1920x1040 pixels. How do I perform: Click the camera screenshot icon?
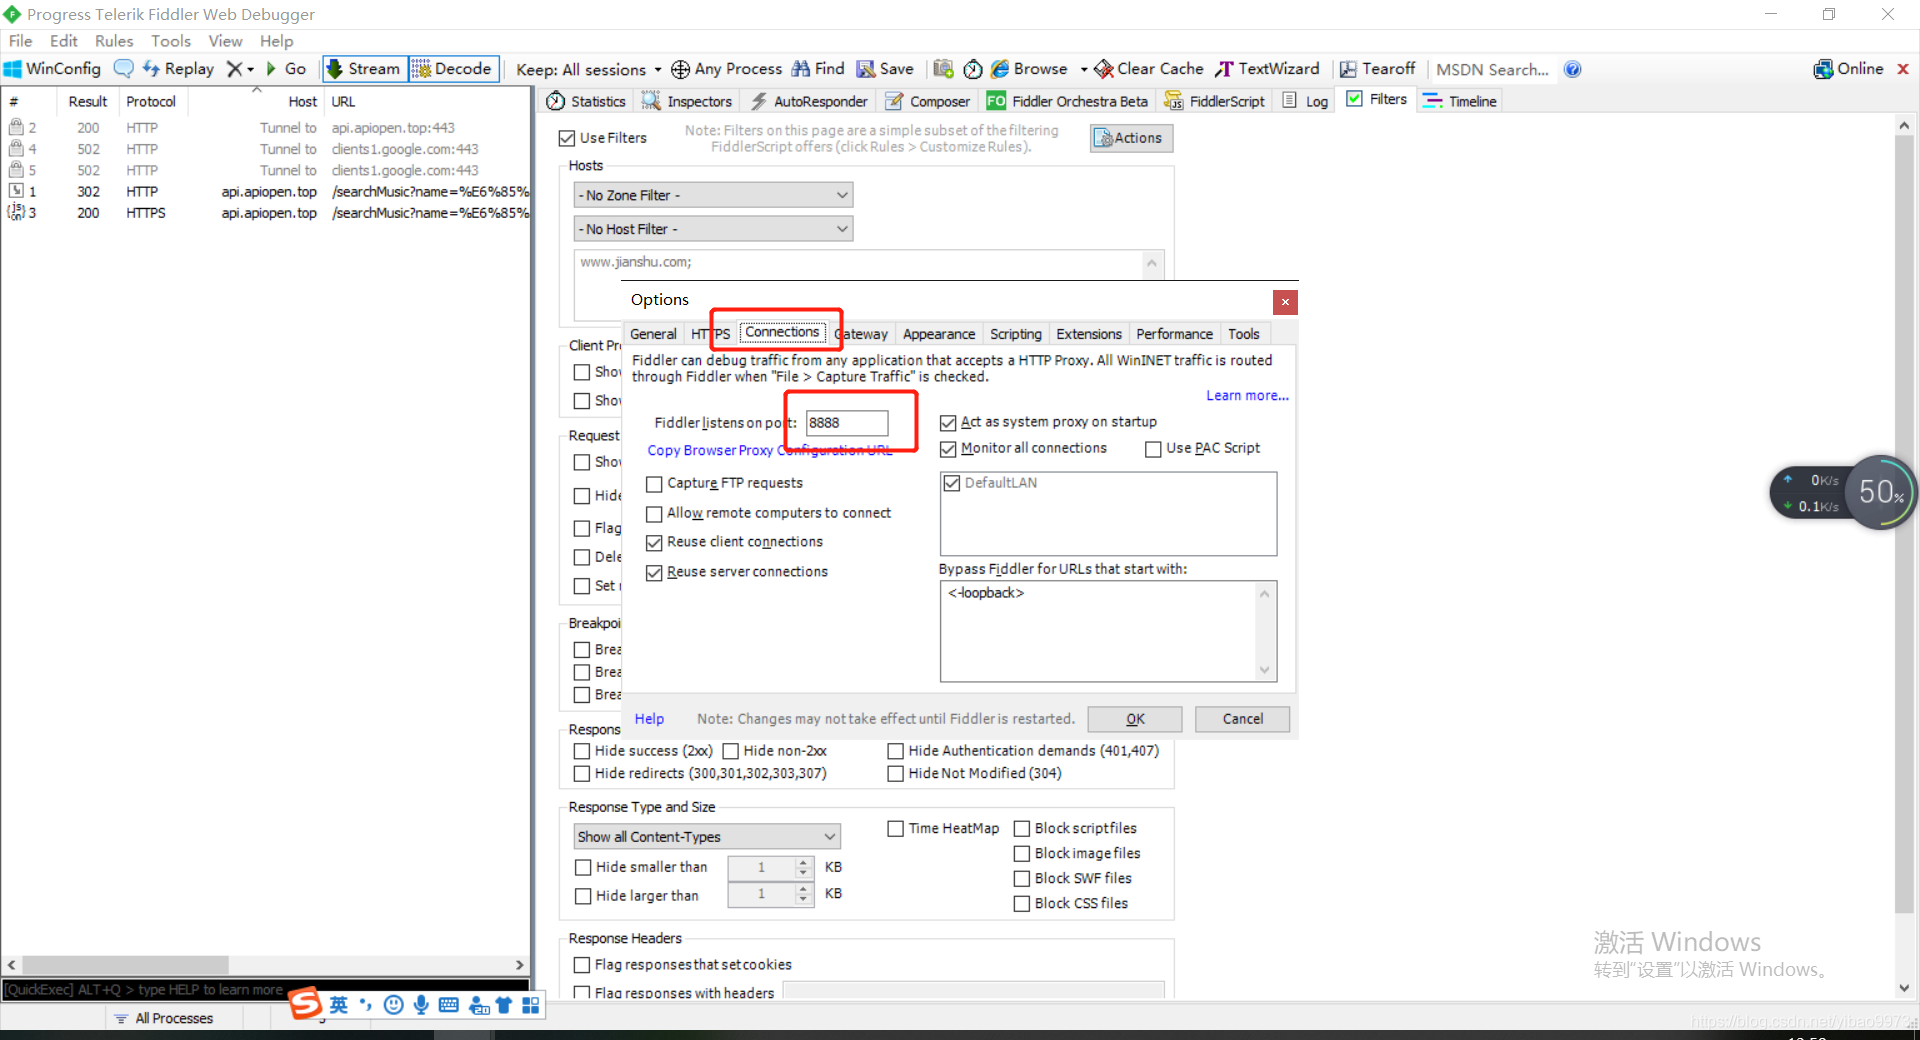point(943,69)
